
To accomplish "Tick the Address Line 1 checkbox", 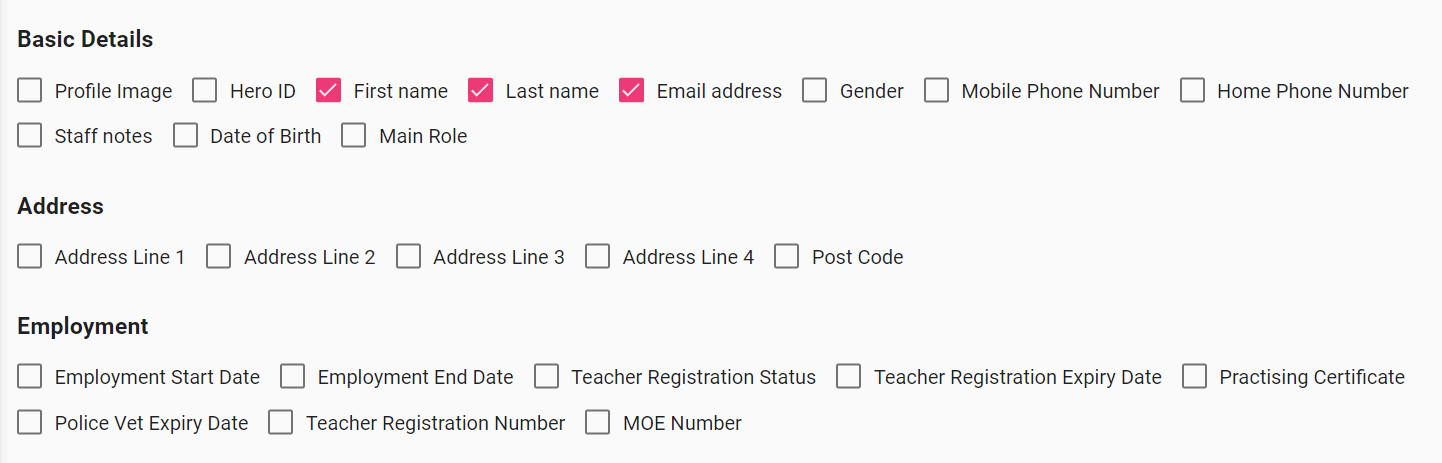I will 30,257.
